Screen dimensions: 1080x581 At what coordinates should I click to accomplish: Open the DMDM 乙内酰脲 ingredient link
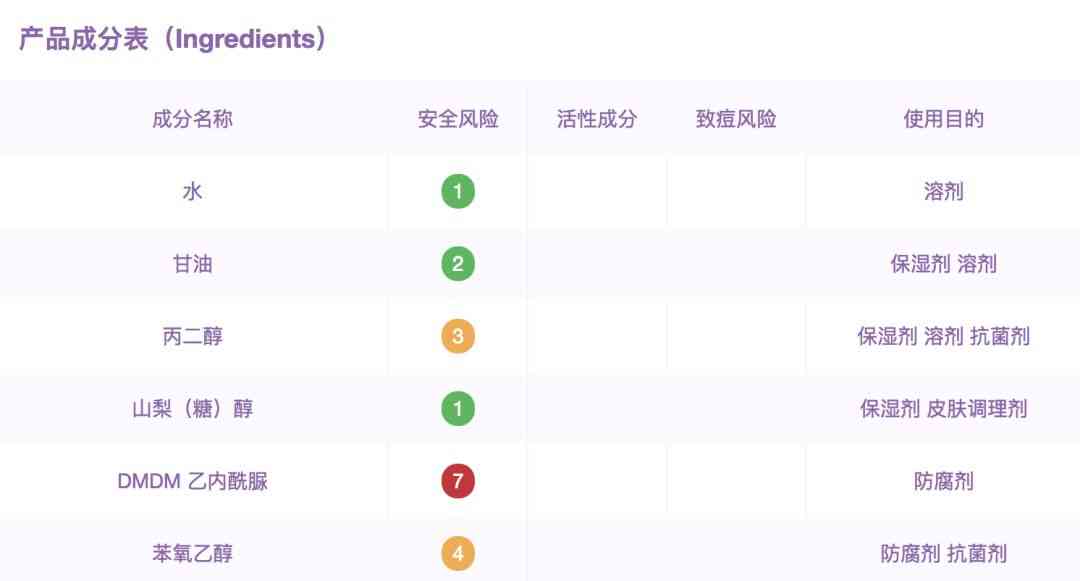point(192,481)
